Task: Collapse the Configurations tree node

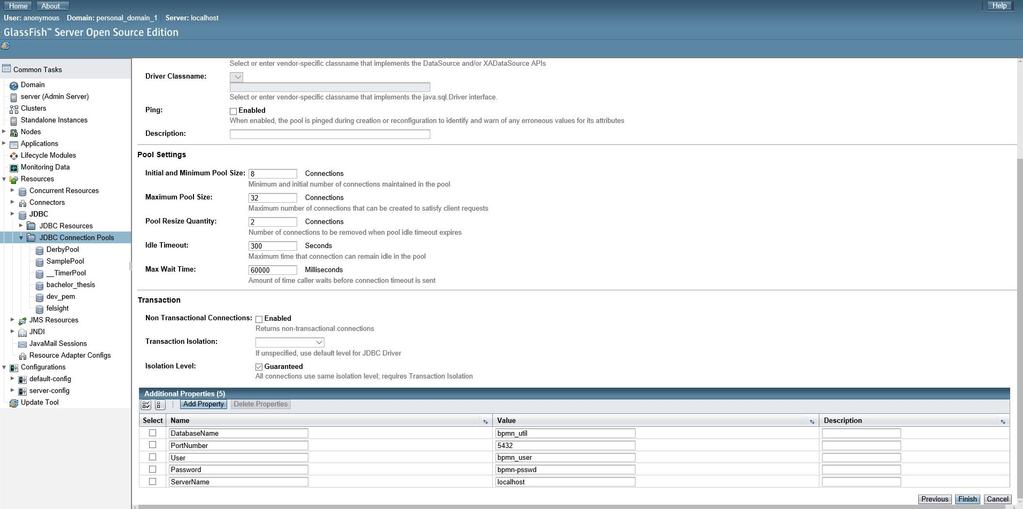Action: 4,367
